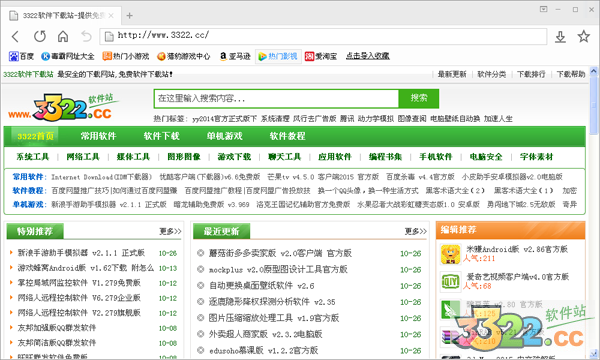The height and width of the screenshot is (360, 600).
Task: Click the undo closed tab arrow icon
Action: pos(86,36)
